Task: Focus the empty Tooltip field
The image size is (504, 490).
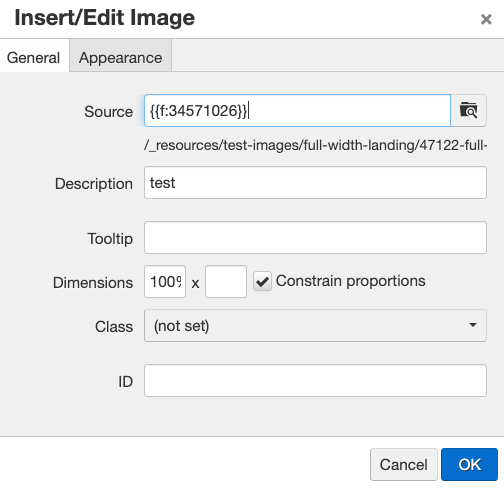Action: pyautogui.click(x=315, y=238)
